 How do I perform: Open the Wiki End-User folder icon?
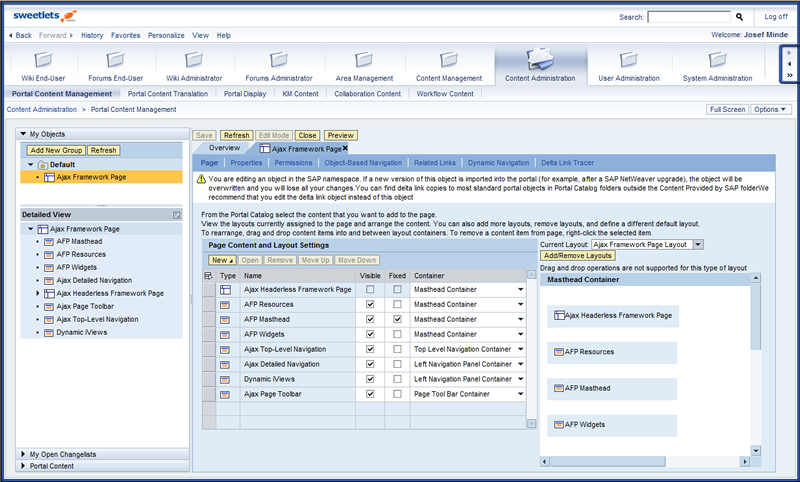coord(43,60)
